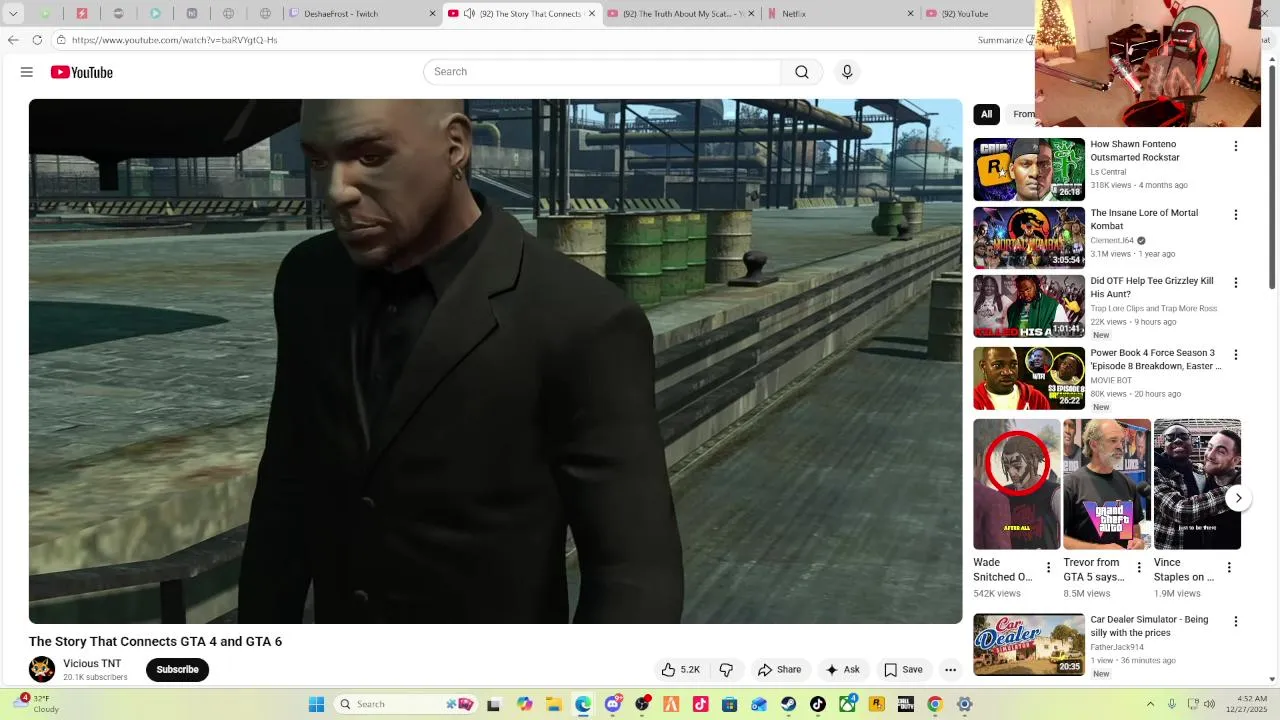Click the Ls Central channel name
The height and width of the screenshot is (720, 1280).
pos(1108,172)
